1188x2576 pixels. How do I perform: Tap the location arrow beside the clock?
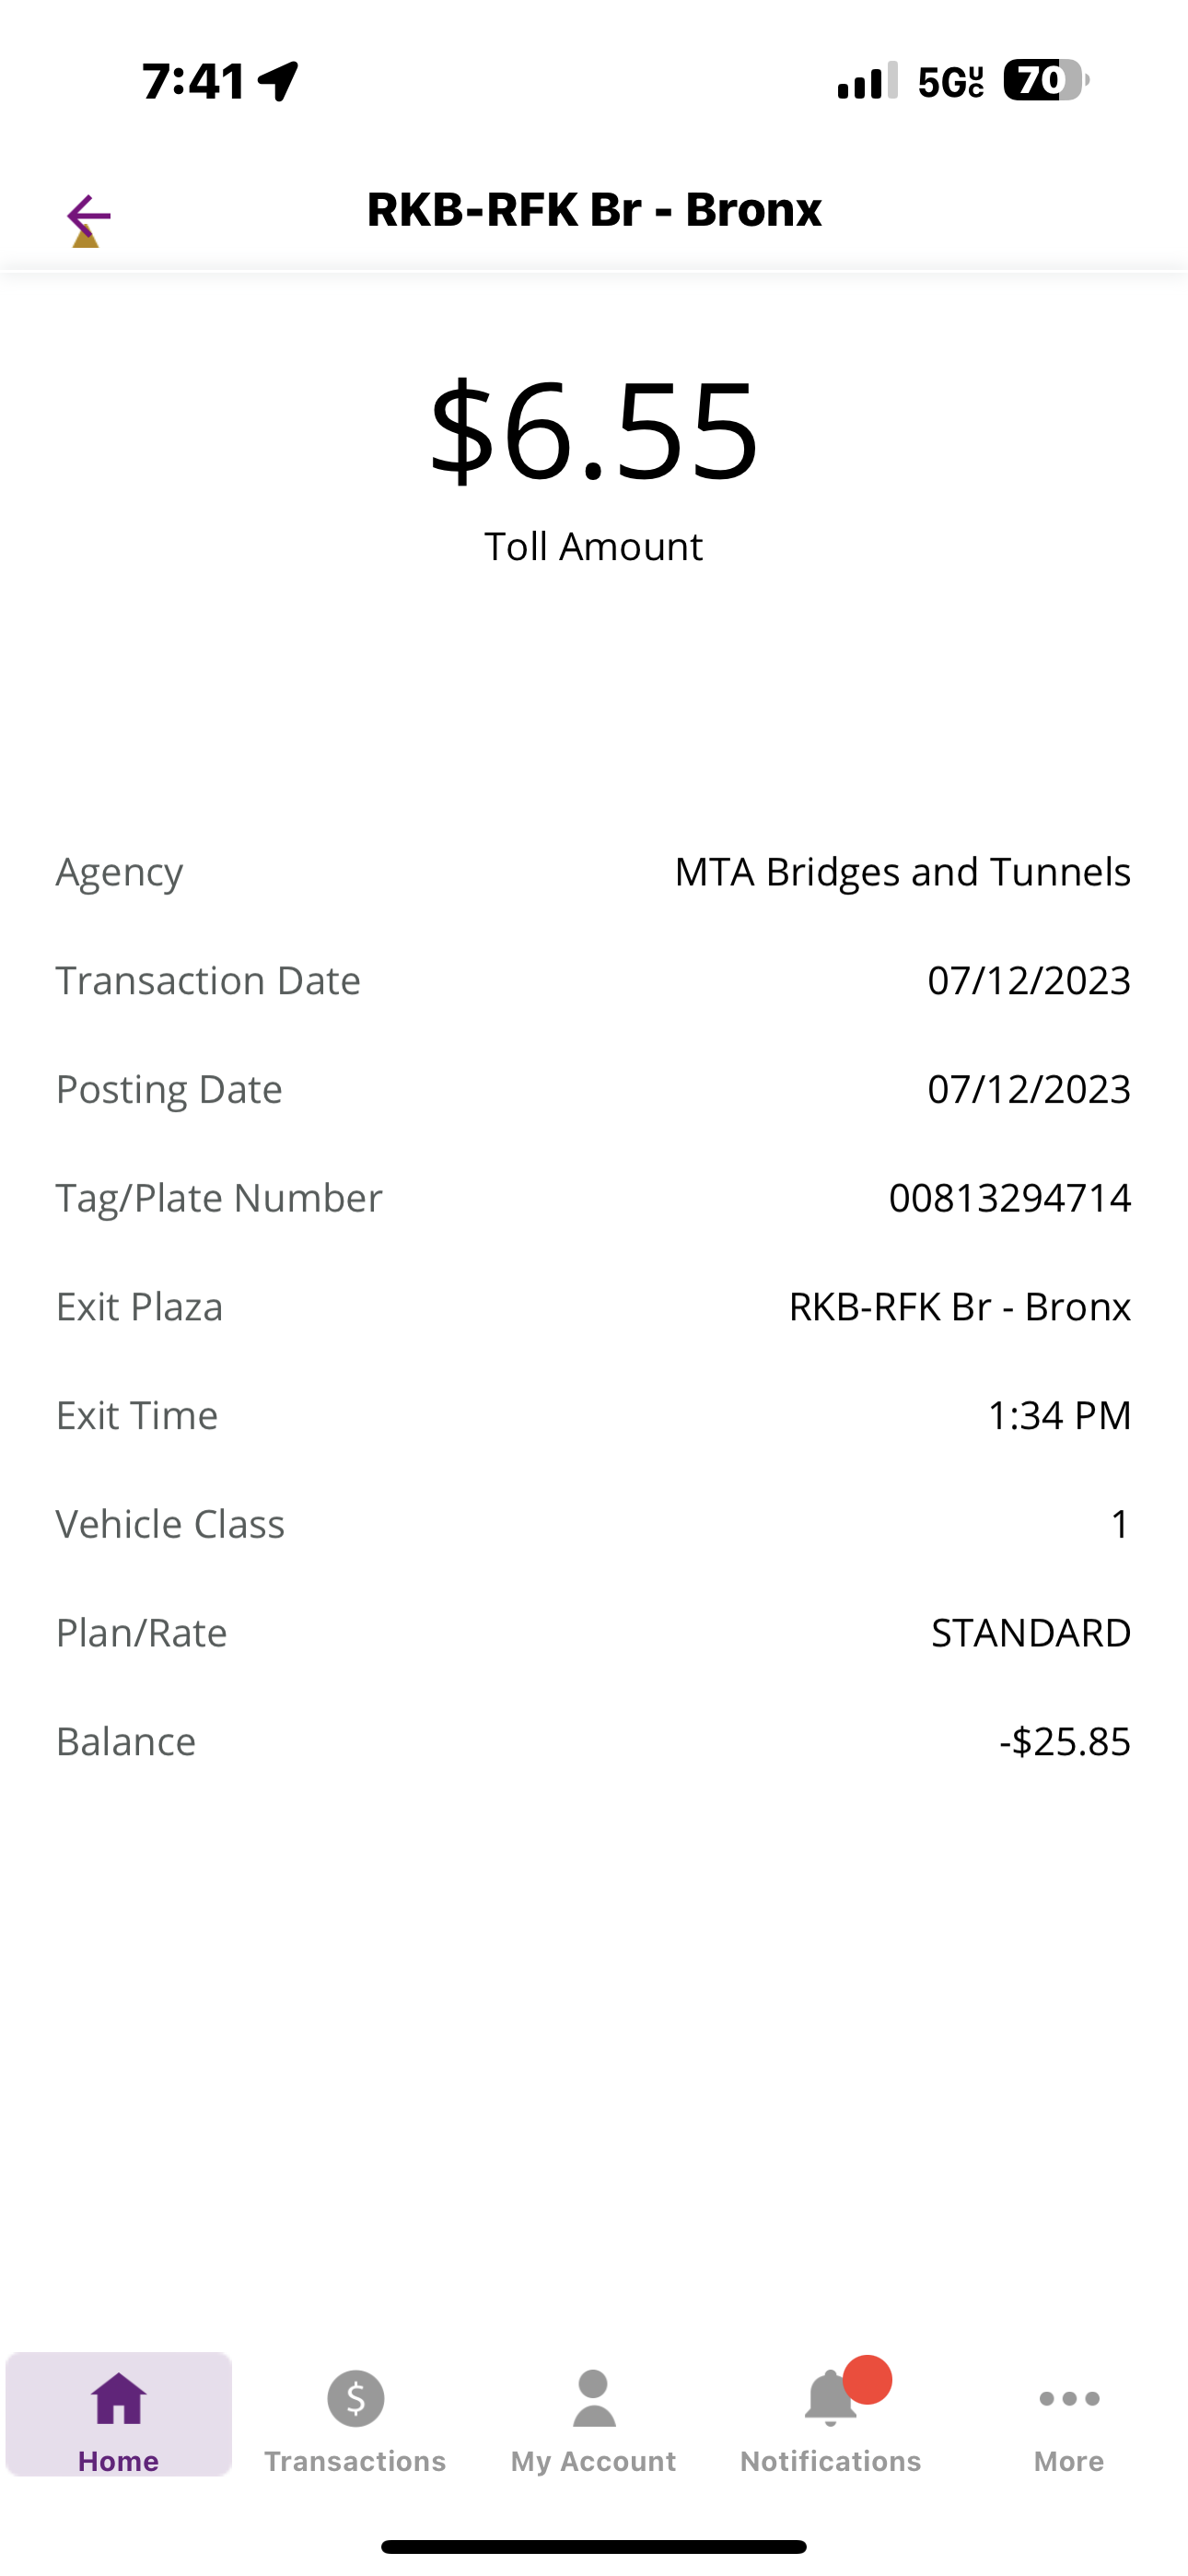tap(278, 81)
